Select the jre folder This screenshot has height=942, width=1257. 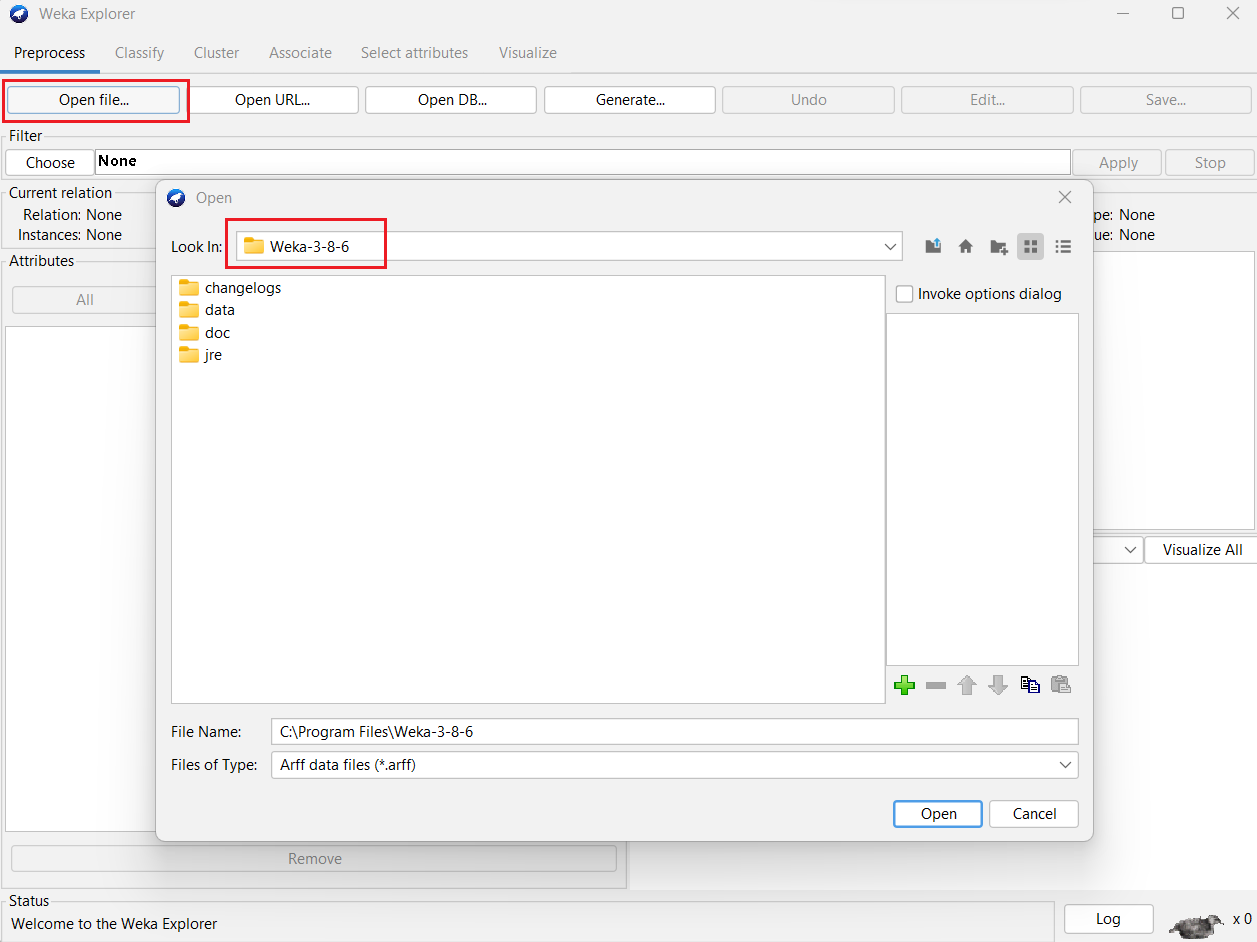pyautogui.click(x=200, y=355)
